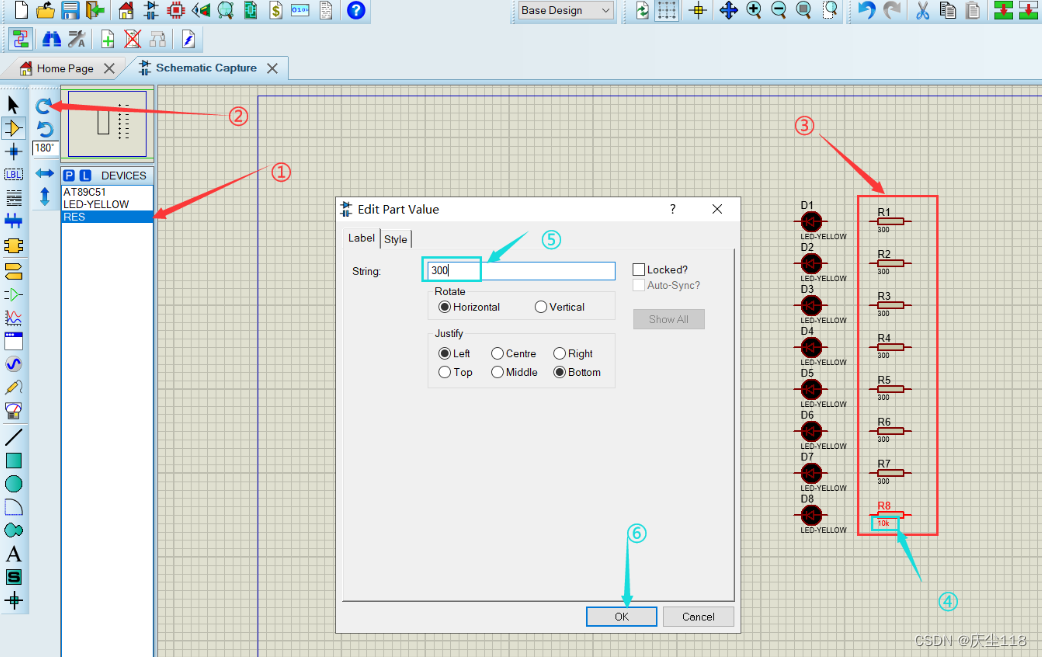This screenshot has height=657, width=1042.
Task: Click X-Mirror horizontal flip icon
Action: click(45, 173)
